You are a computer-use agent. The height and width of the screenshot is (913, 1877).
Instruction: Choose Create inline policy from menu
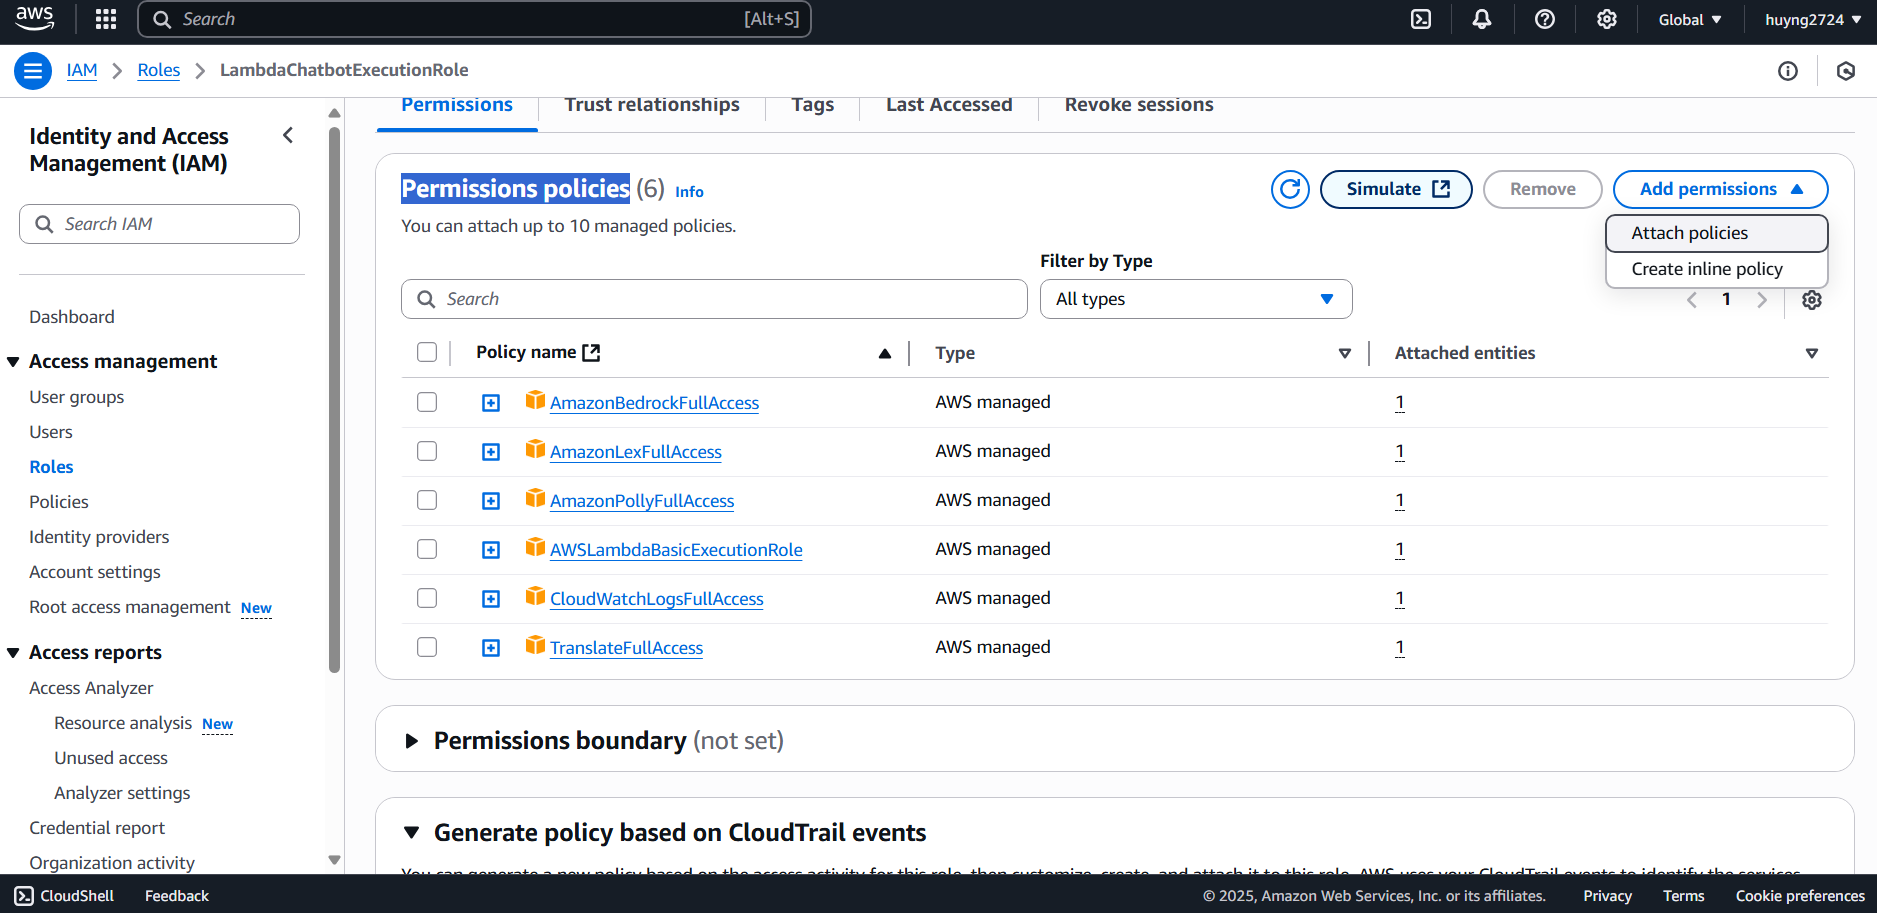pos(1717,269)
